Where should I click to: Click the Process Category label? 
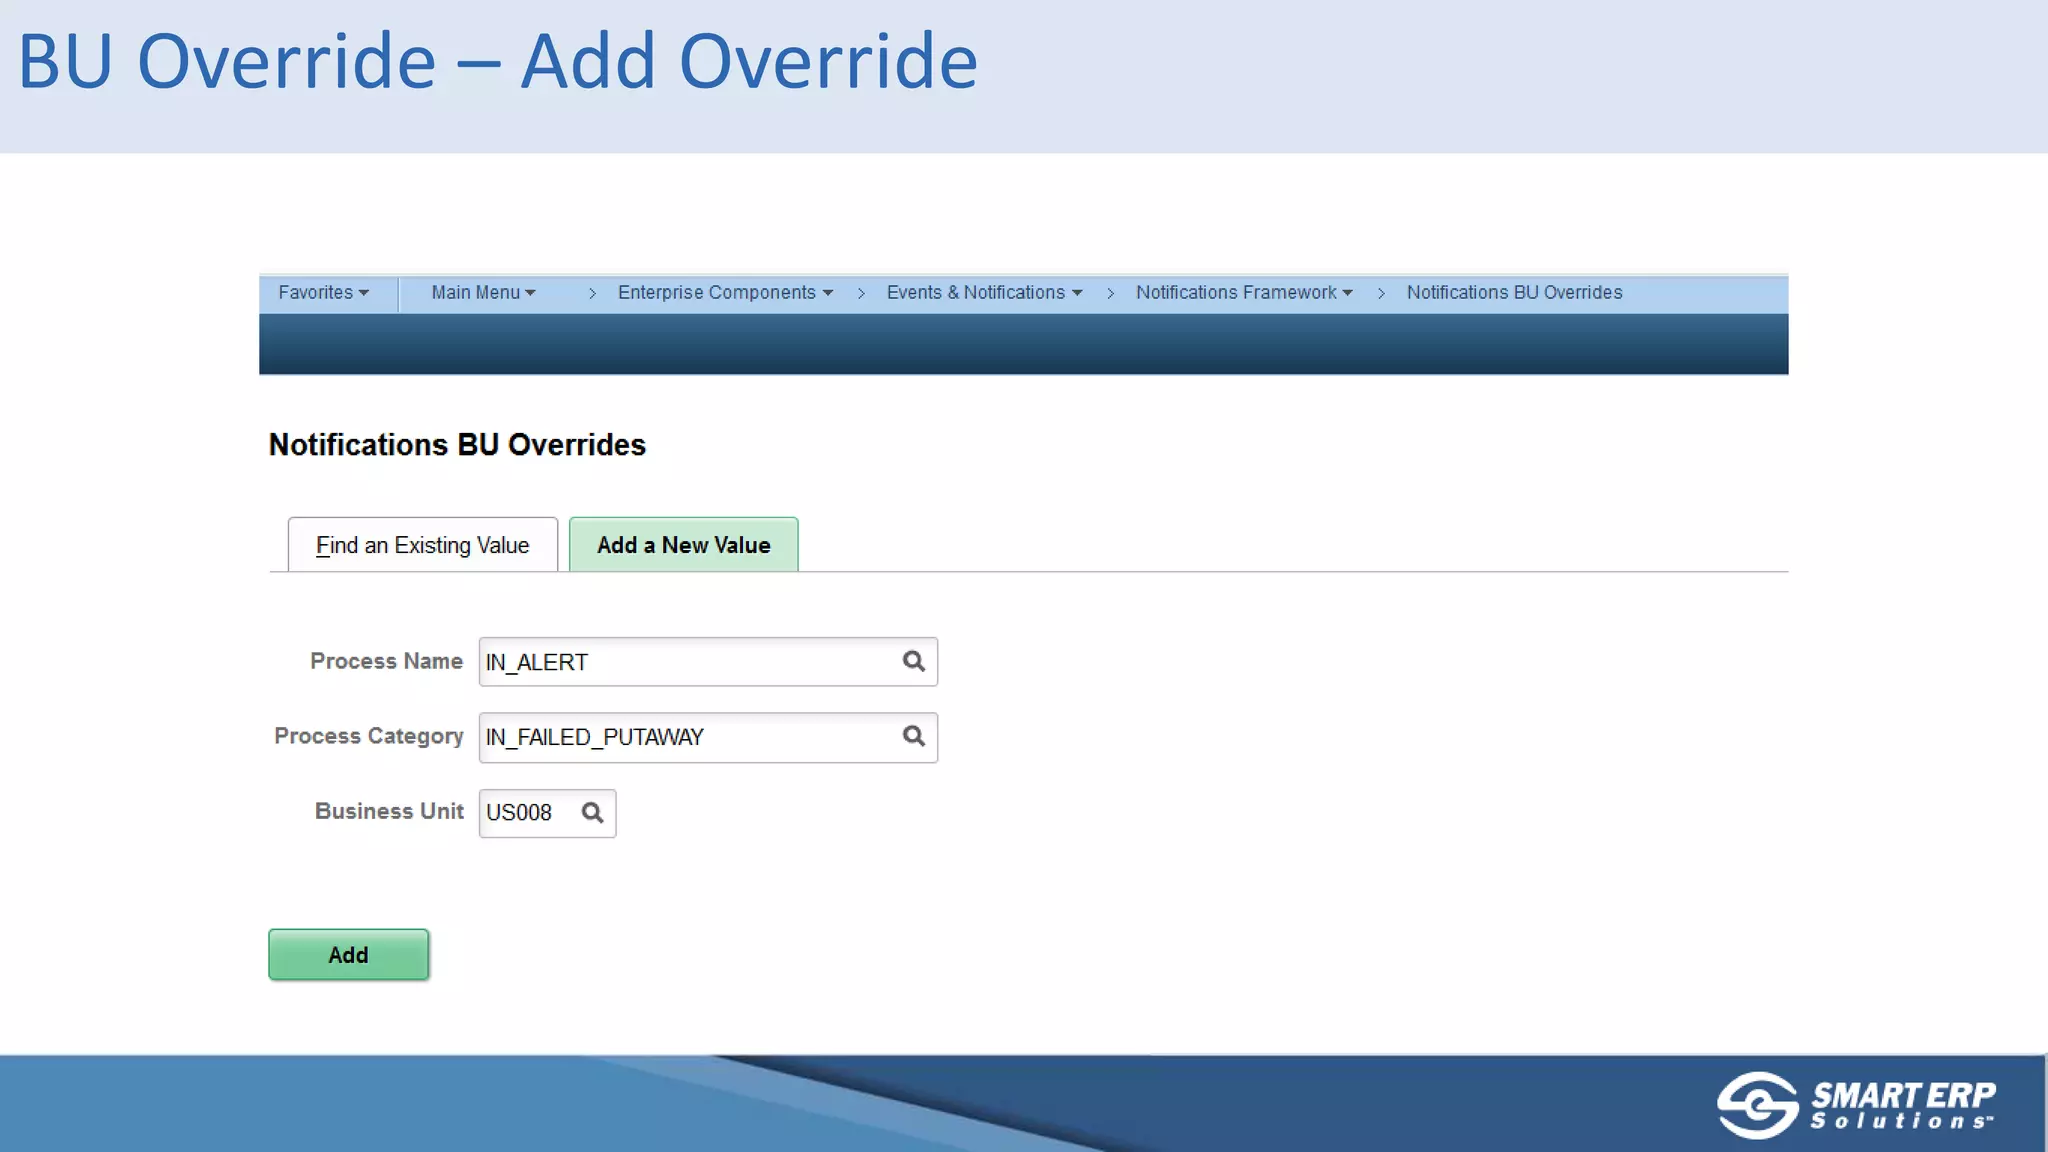coord(369,736)
